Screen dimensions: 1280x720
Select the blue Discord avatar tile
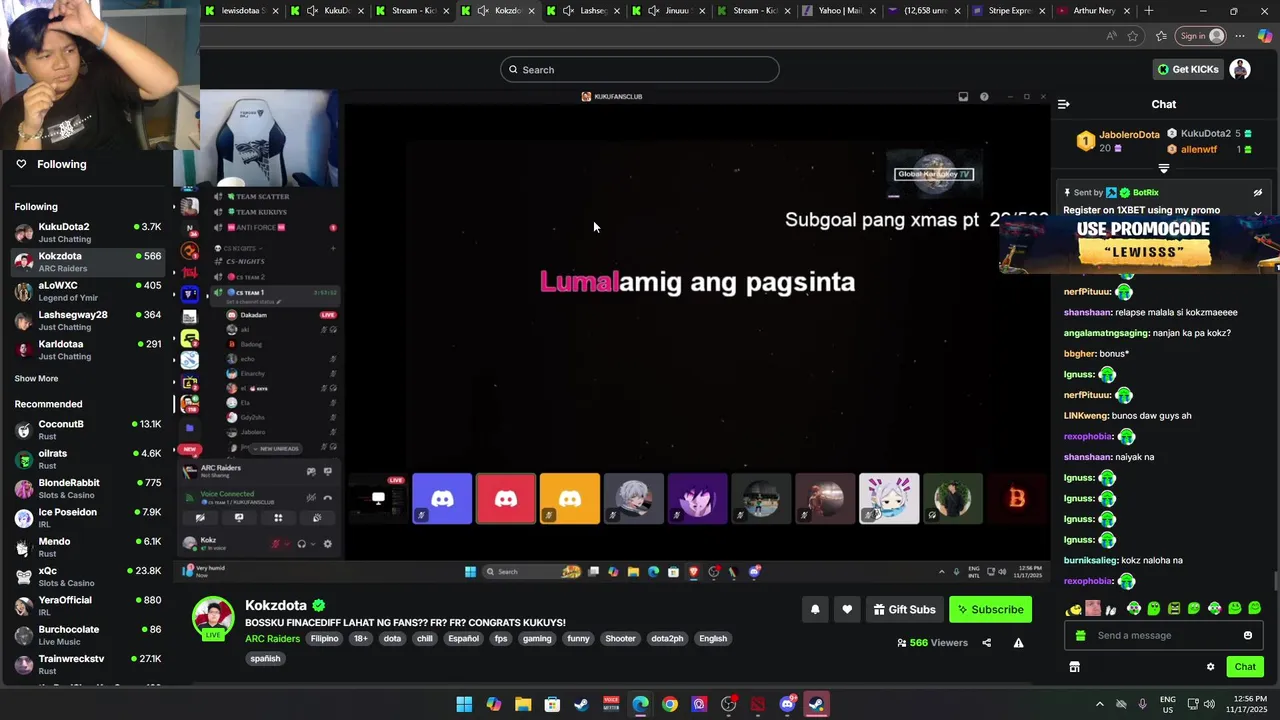point(442,498)
